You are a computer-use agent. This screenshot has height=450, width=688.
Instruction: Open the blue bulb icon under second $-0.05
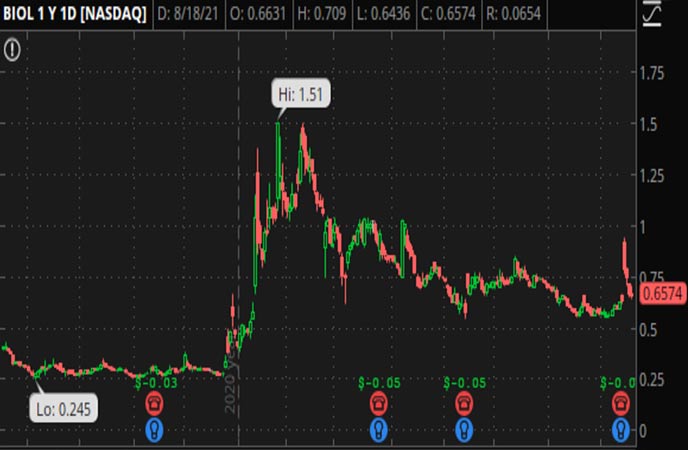(x=464, y=429)
